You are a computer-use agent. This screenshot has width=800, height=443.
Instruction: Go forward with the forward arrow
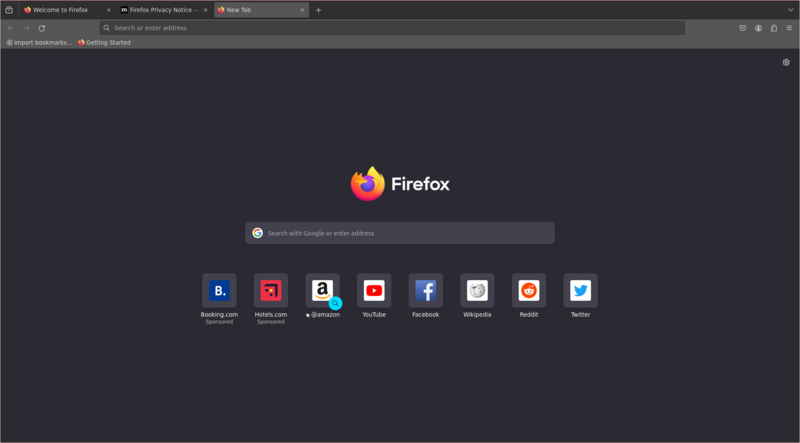click(26, 28)
